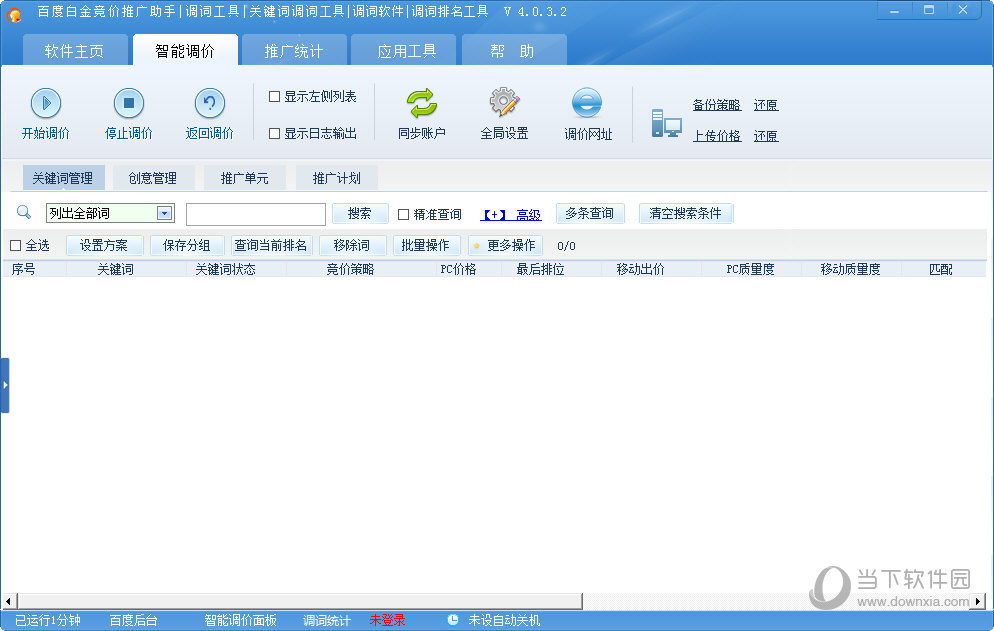The image size is (994, 631).
Task: Click the app logo in title bar
Action: click(14, 14)
